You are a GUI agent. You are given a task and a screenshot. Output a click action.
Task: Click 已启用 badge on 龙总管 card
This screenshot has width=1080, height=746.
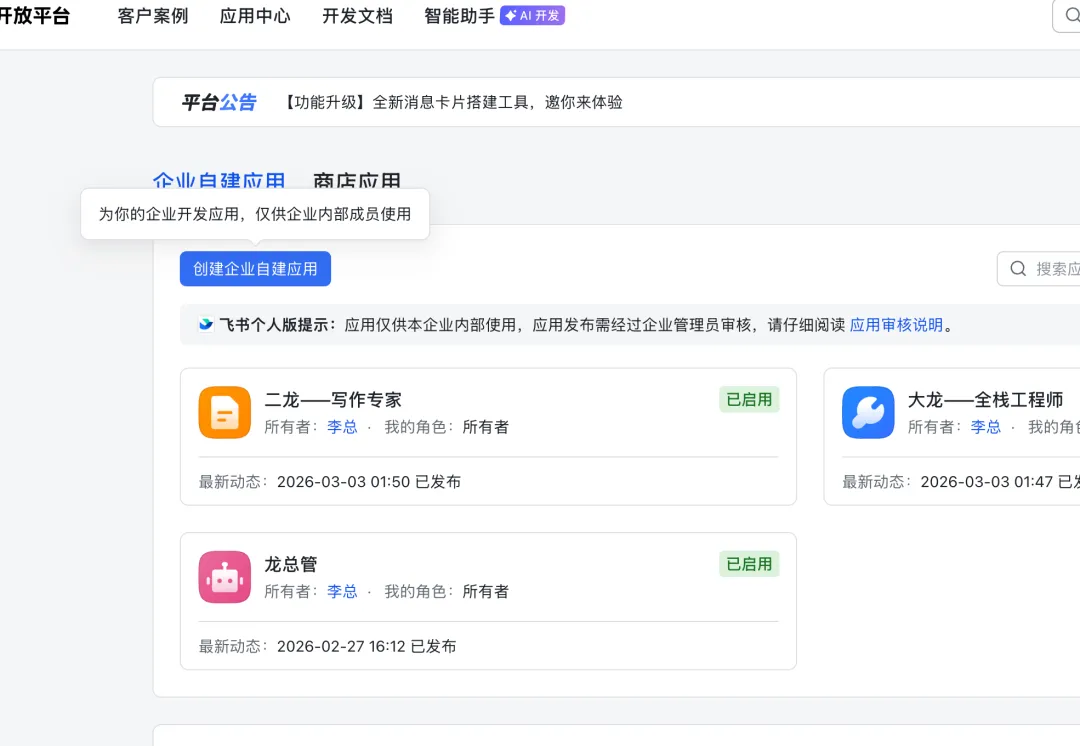click(x=749, y=564)
